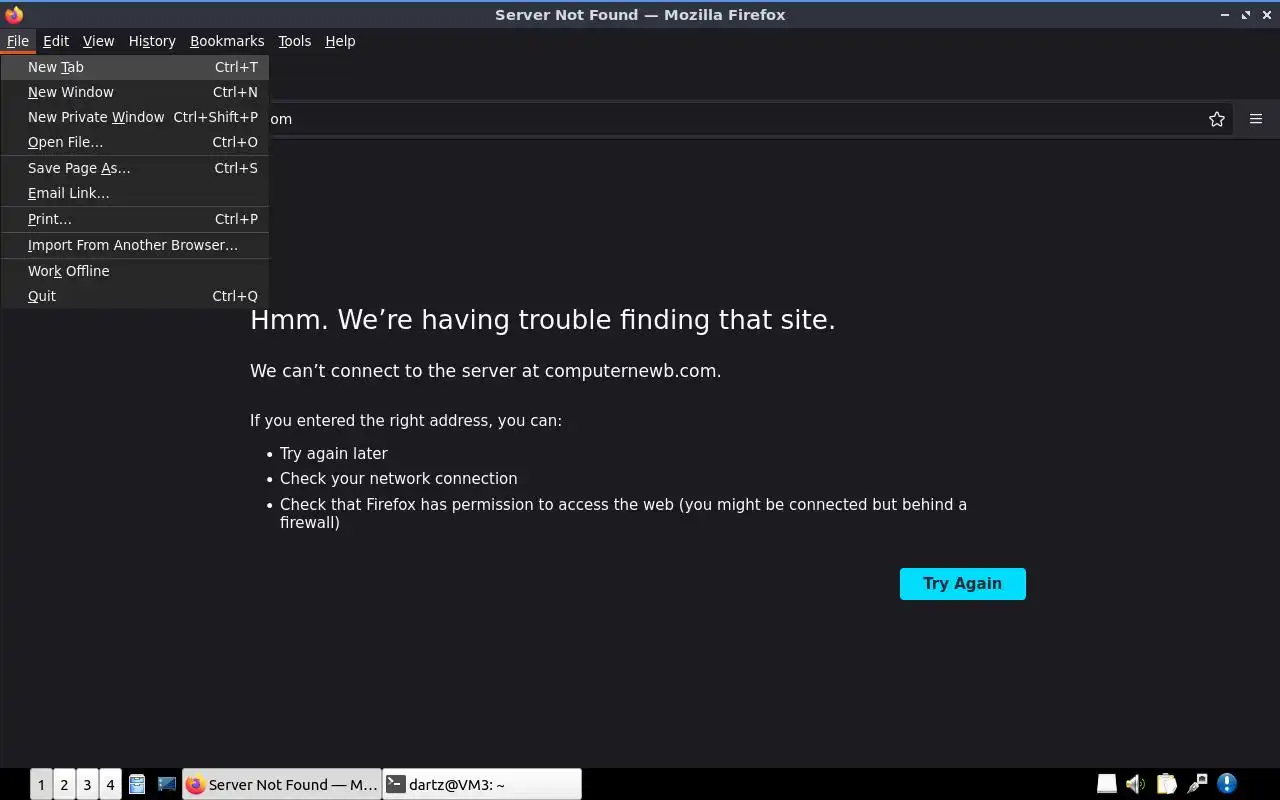
Task: Click the network connection tray icon
Action: [x=1197, y=784]
